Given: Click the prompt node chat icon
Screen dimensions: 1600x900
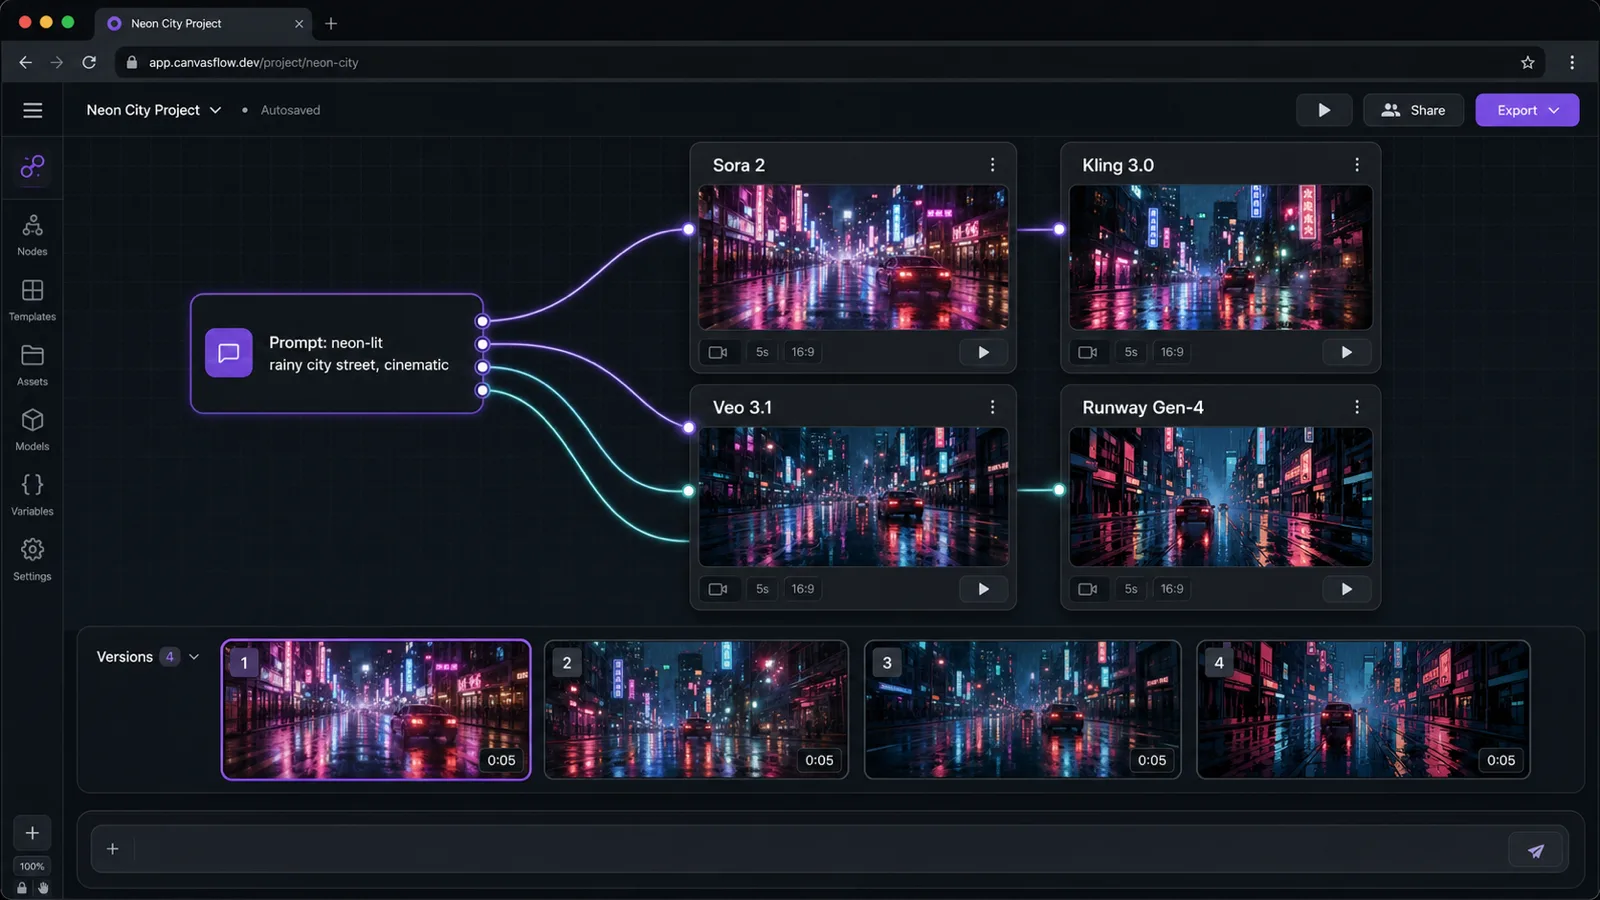Looking at the screenshot, I should pos(229,353).
